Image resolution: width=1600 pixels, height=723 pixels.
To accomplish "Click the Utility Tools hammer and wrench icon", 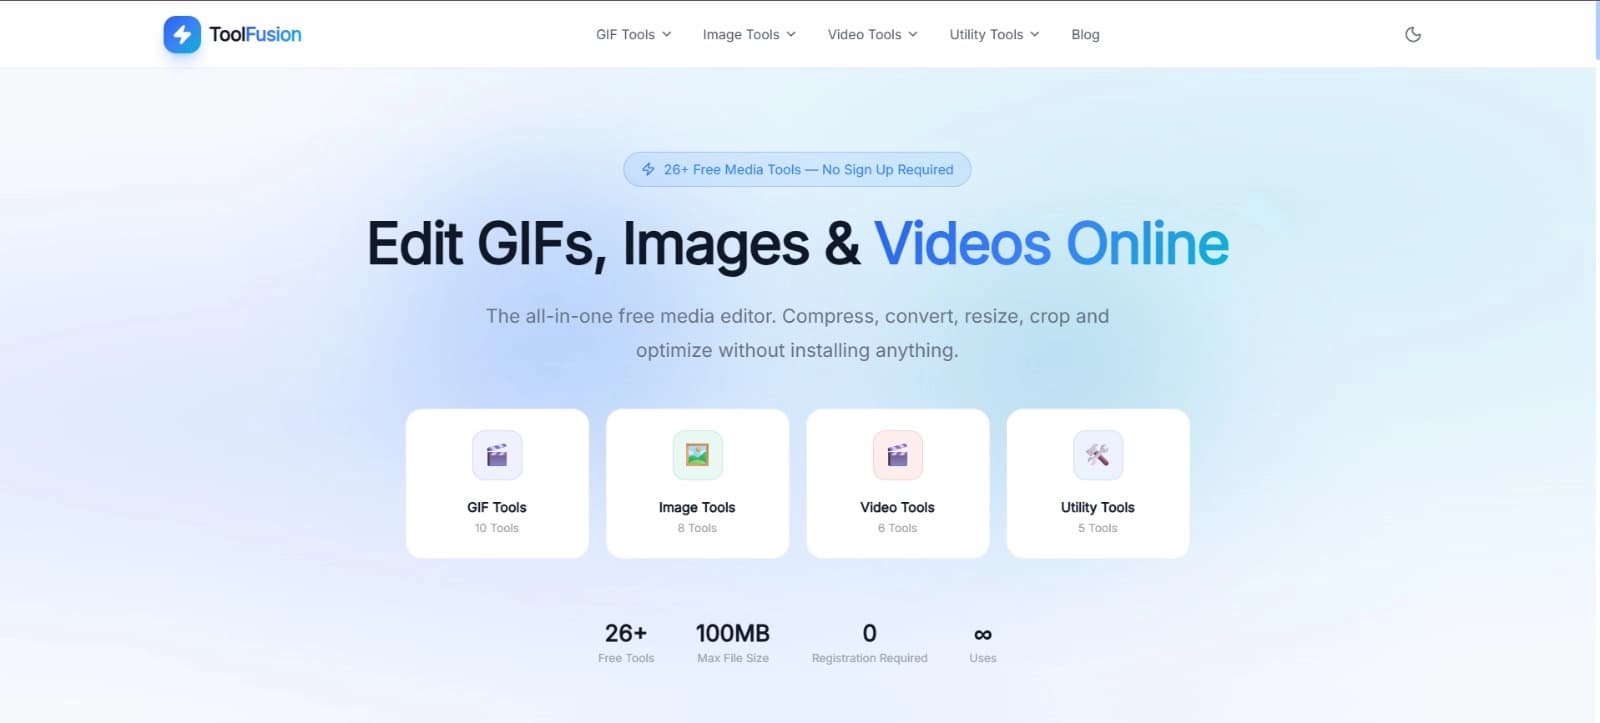I will [x=1097, y=455].
